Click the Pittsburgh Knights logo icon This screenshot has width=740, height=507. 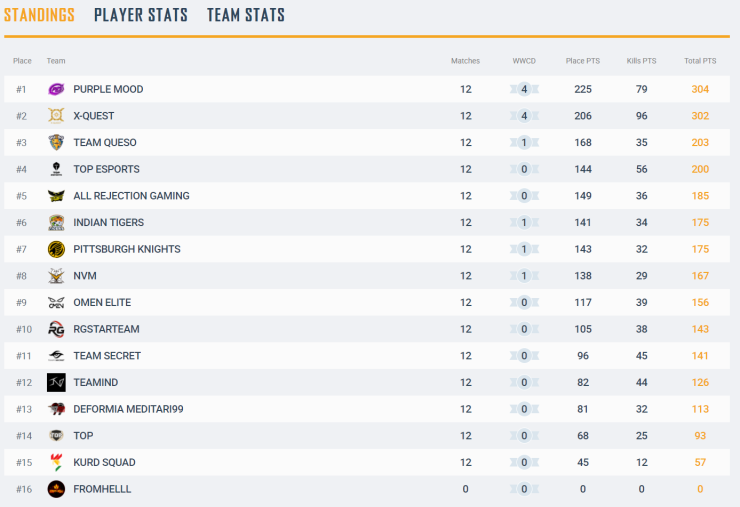pos(56,249)
